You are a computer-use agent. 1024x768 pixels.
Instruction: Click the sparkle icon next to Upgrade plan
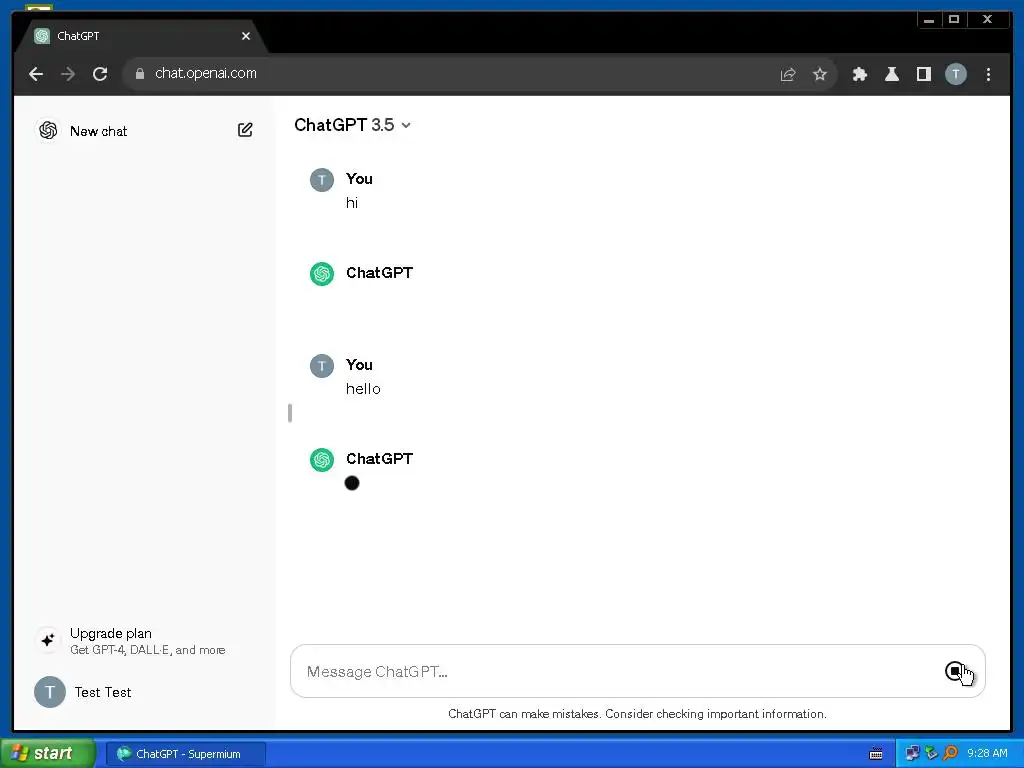(x=48, y=640)
